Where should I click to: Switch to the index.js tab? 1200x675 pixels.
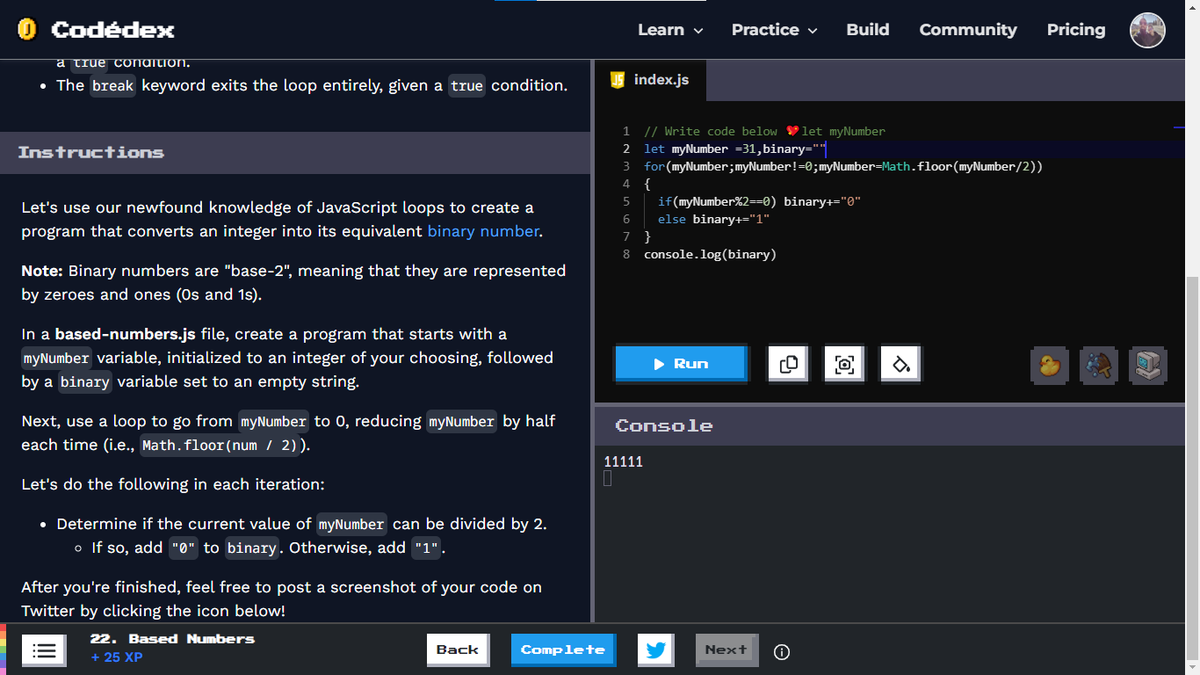tap(651, 80)
